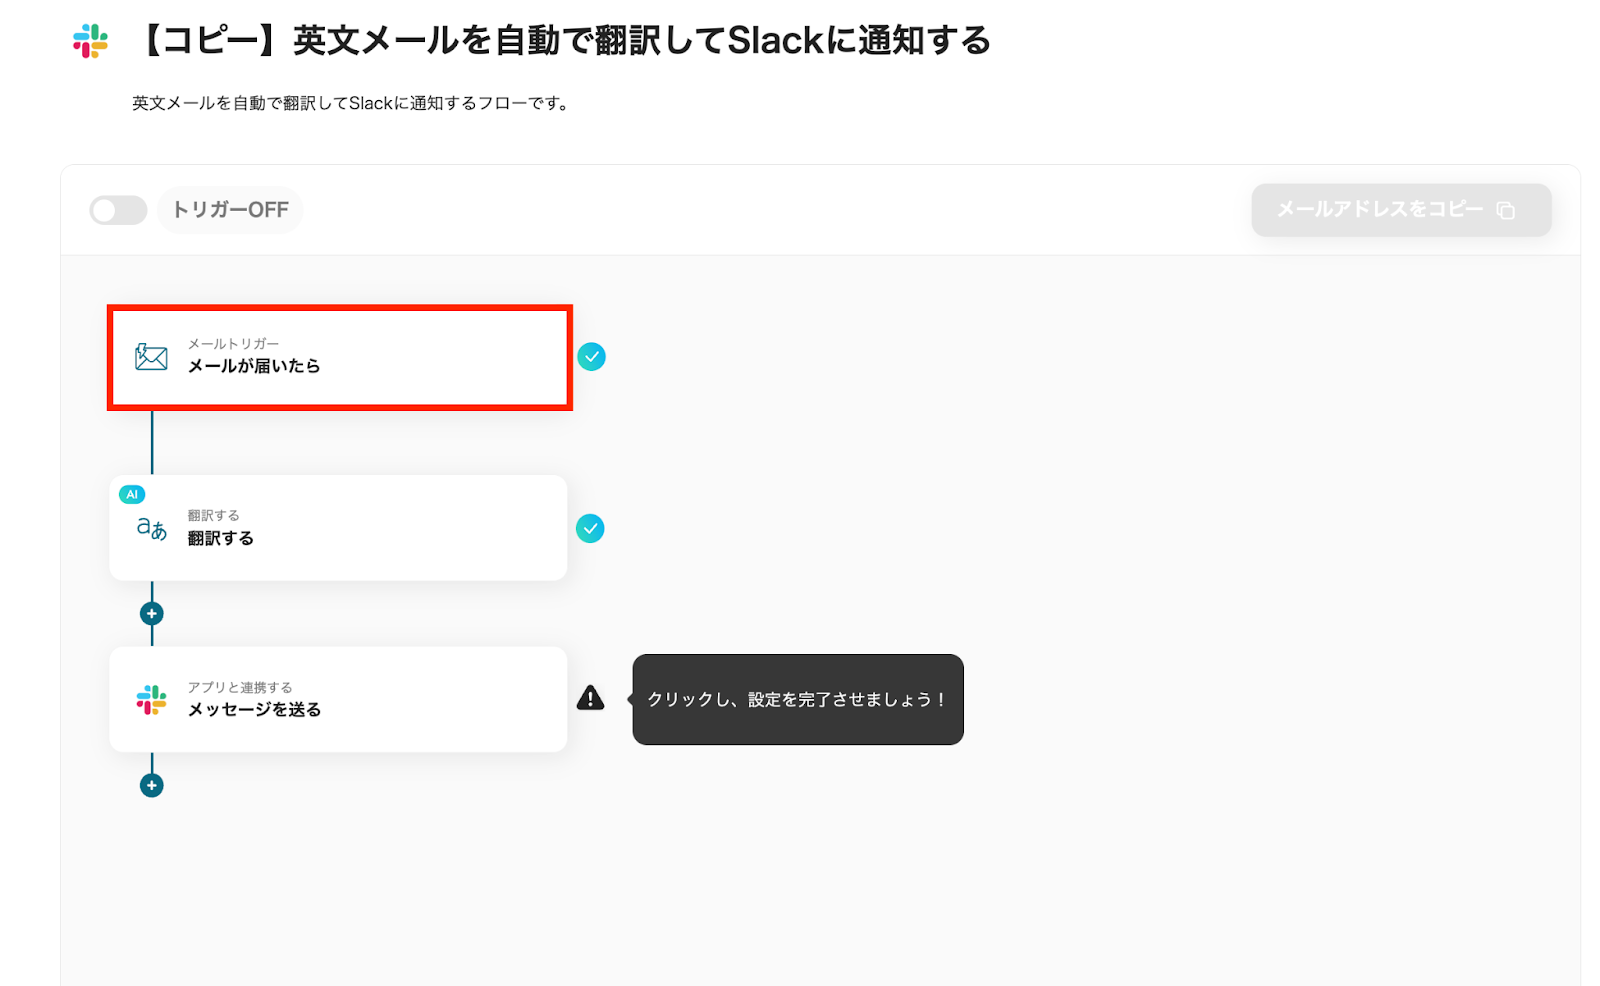
Task: Open the メッセージを送る Slack step
Action: point(338,699)
